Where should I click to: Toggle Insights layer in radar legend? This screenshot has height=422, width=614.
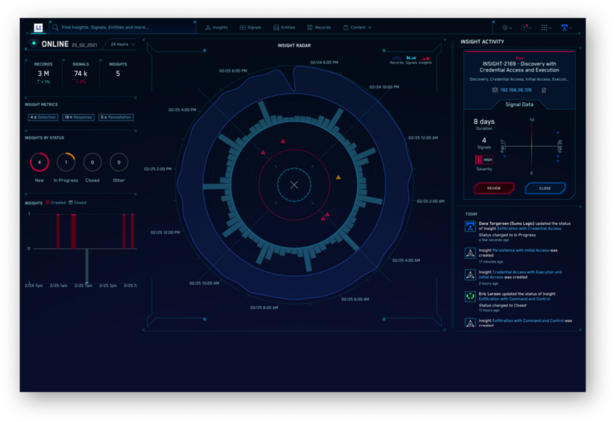coord(425,60)
